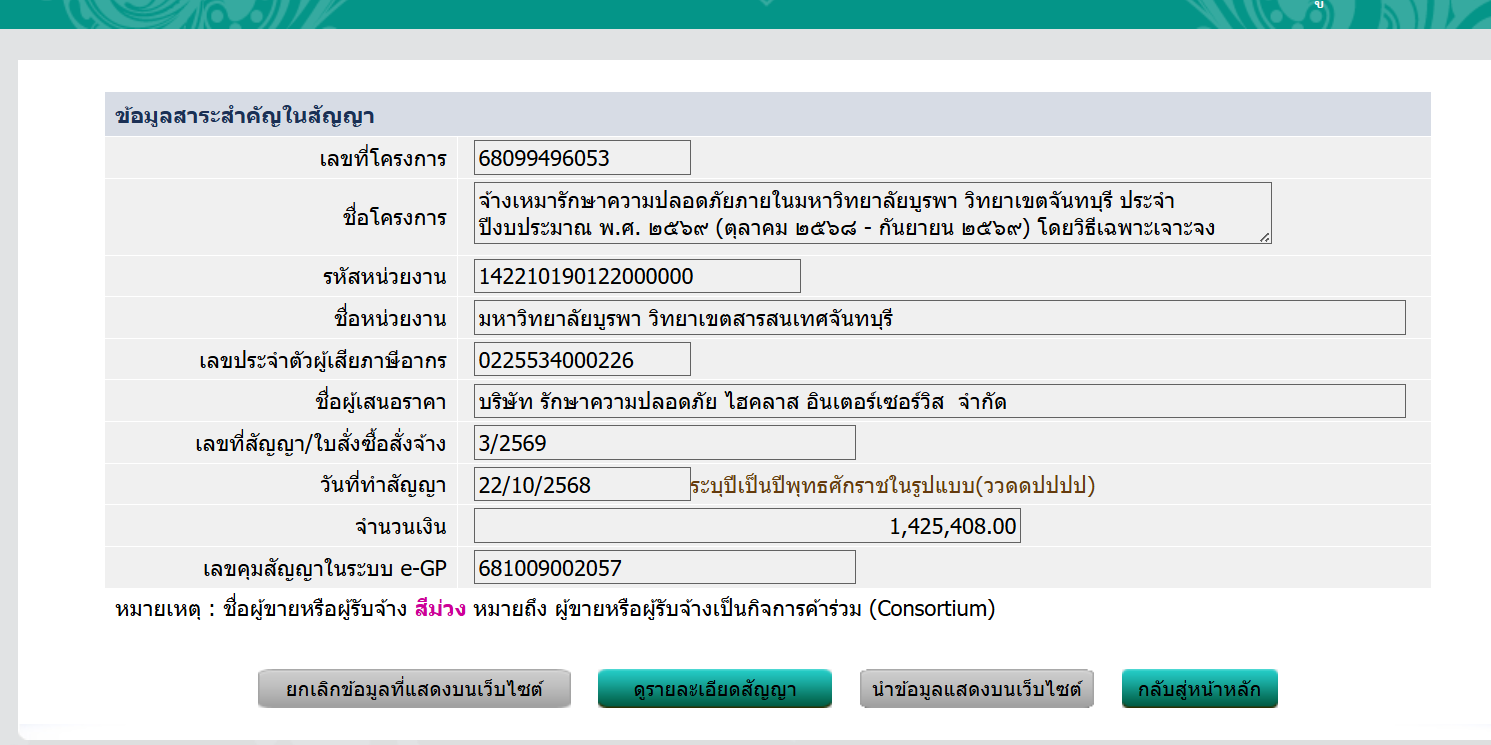Click the bidder name field บริษัท รักษาความปลอดภัย
Viewport: 1491px width, 745px height.
[940, 402]
